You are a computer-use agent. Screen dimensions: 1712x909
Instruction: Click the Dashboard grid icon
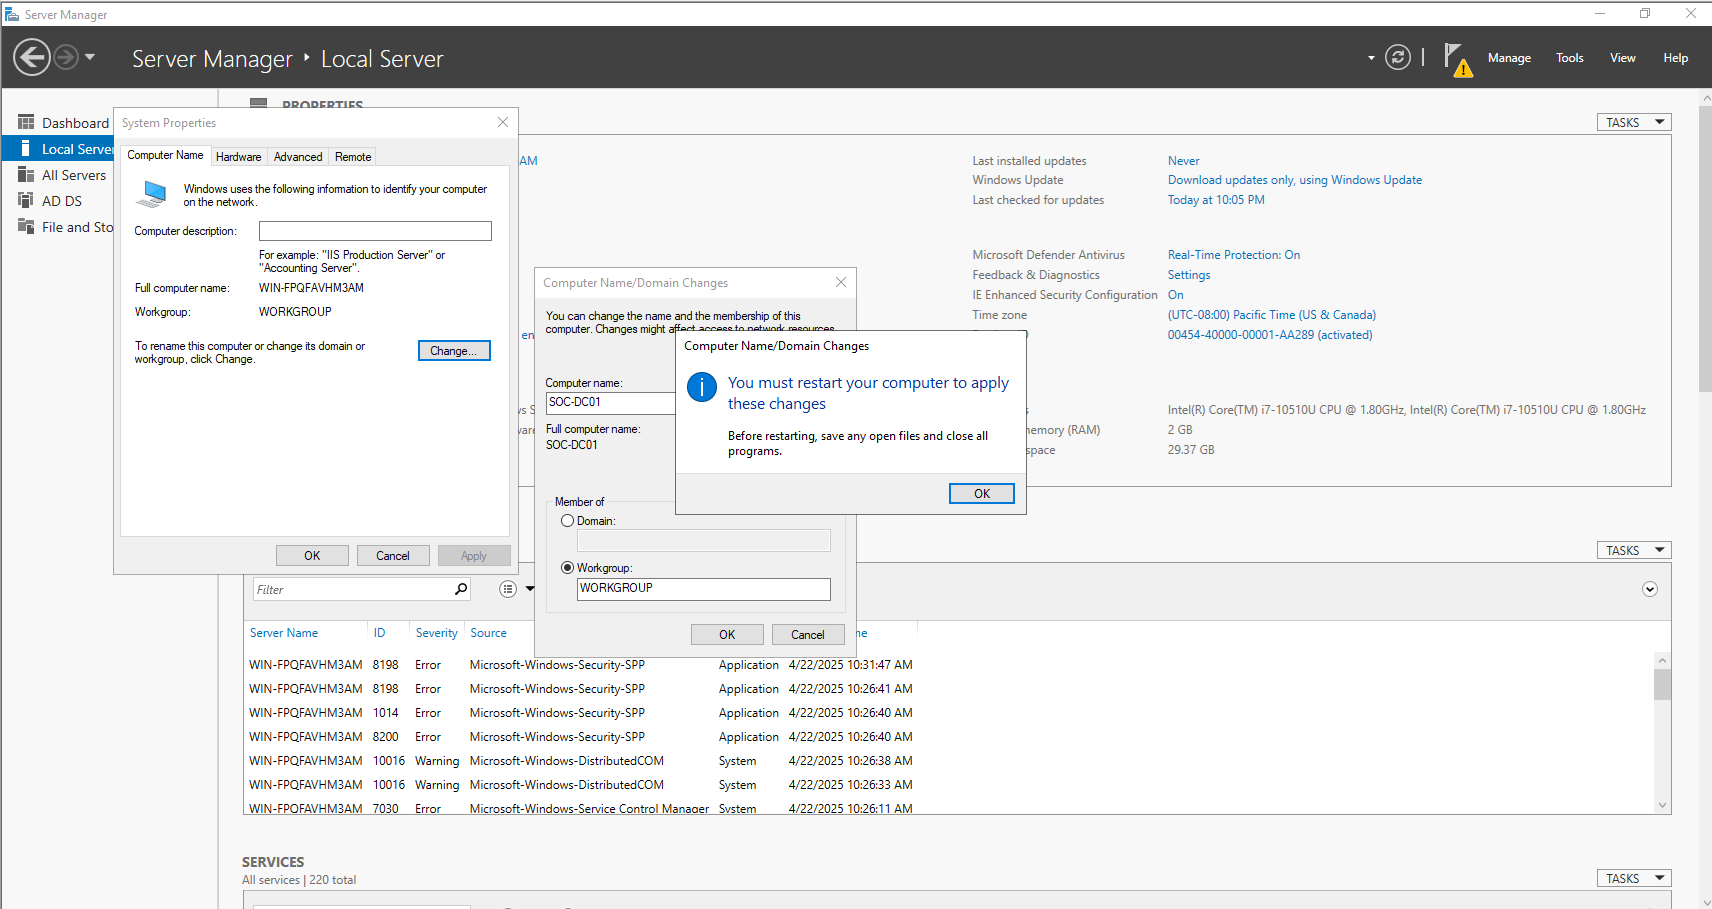click(26, 122)
